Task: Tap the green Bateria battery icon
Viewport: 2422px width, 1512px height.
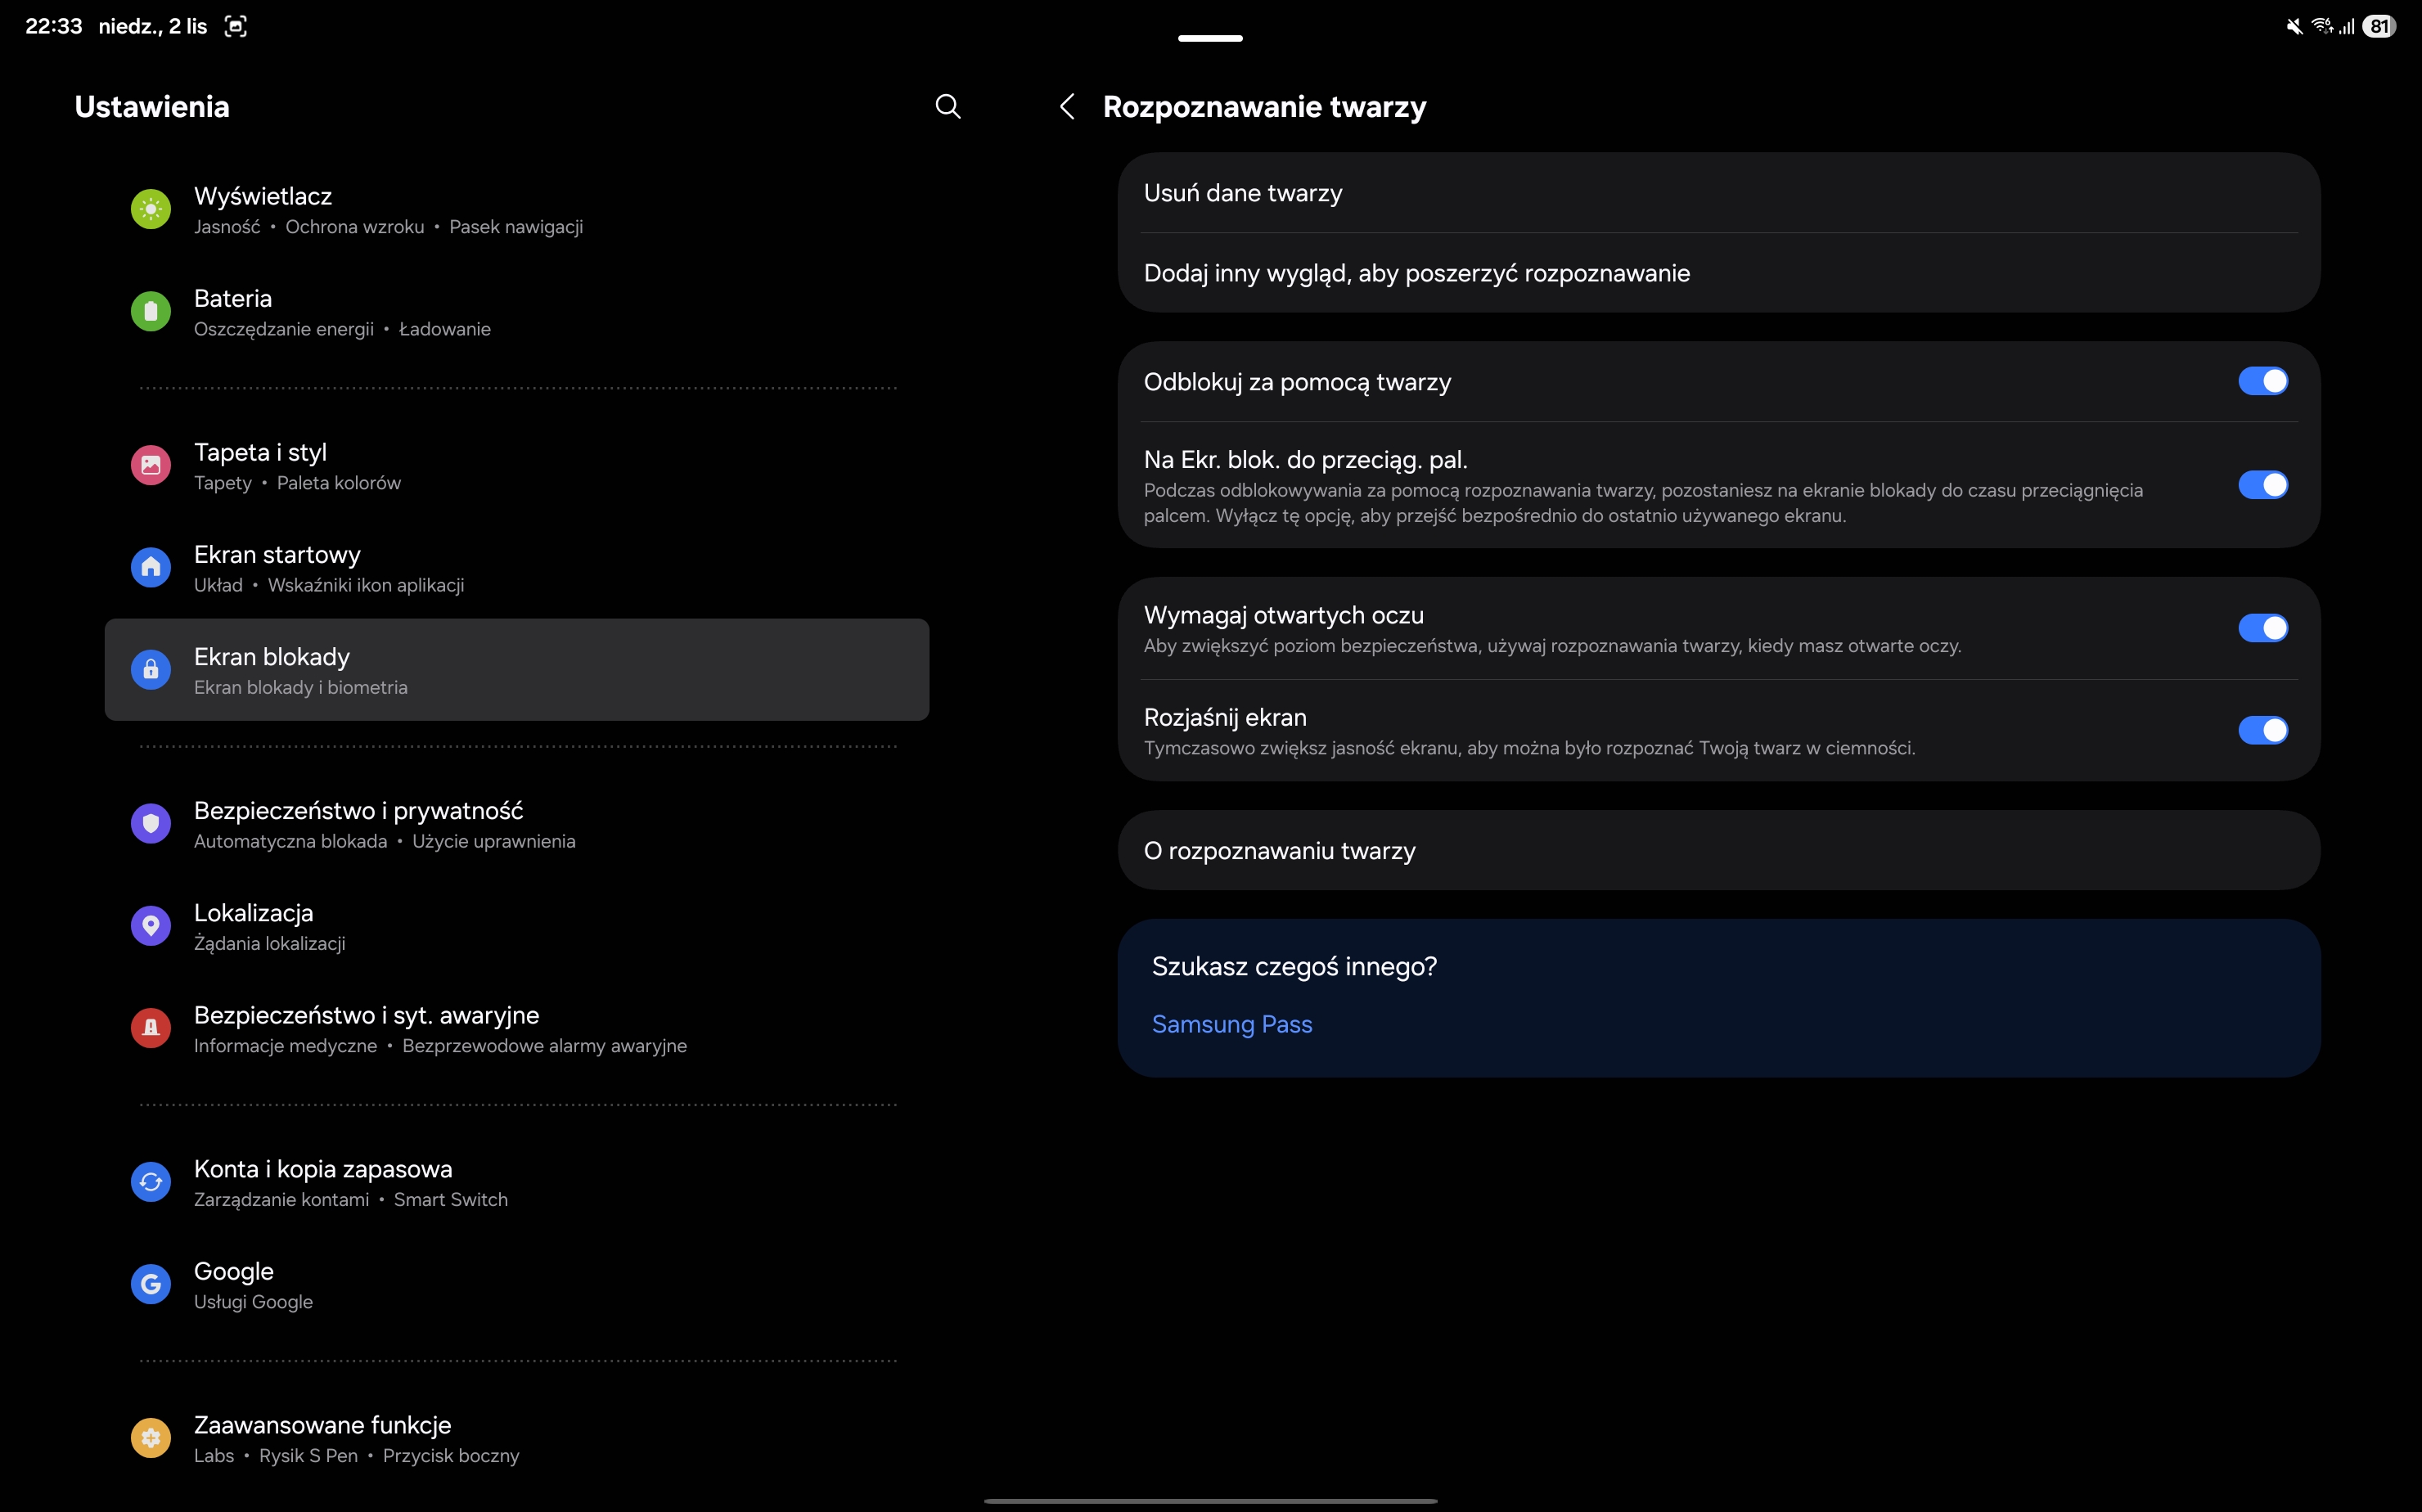Action: click(x=151, y=312)
